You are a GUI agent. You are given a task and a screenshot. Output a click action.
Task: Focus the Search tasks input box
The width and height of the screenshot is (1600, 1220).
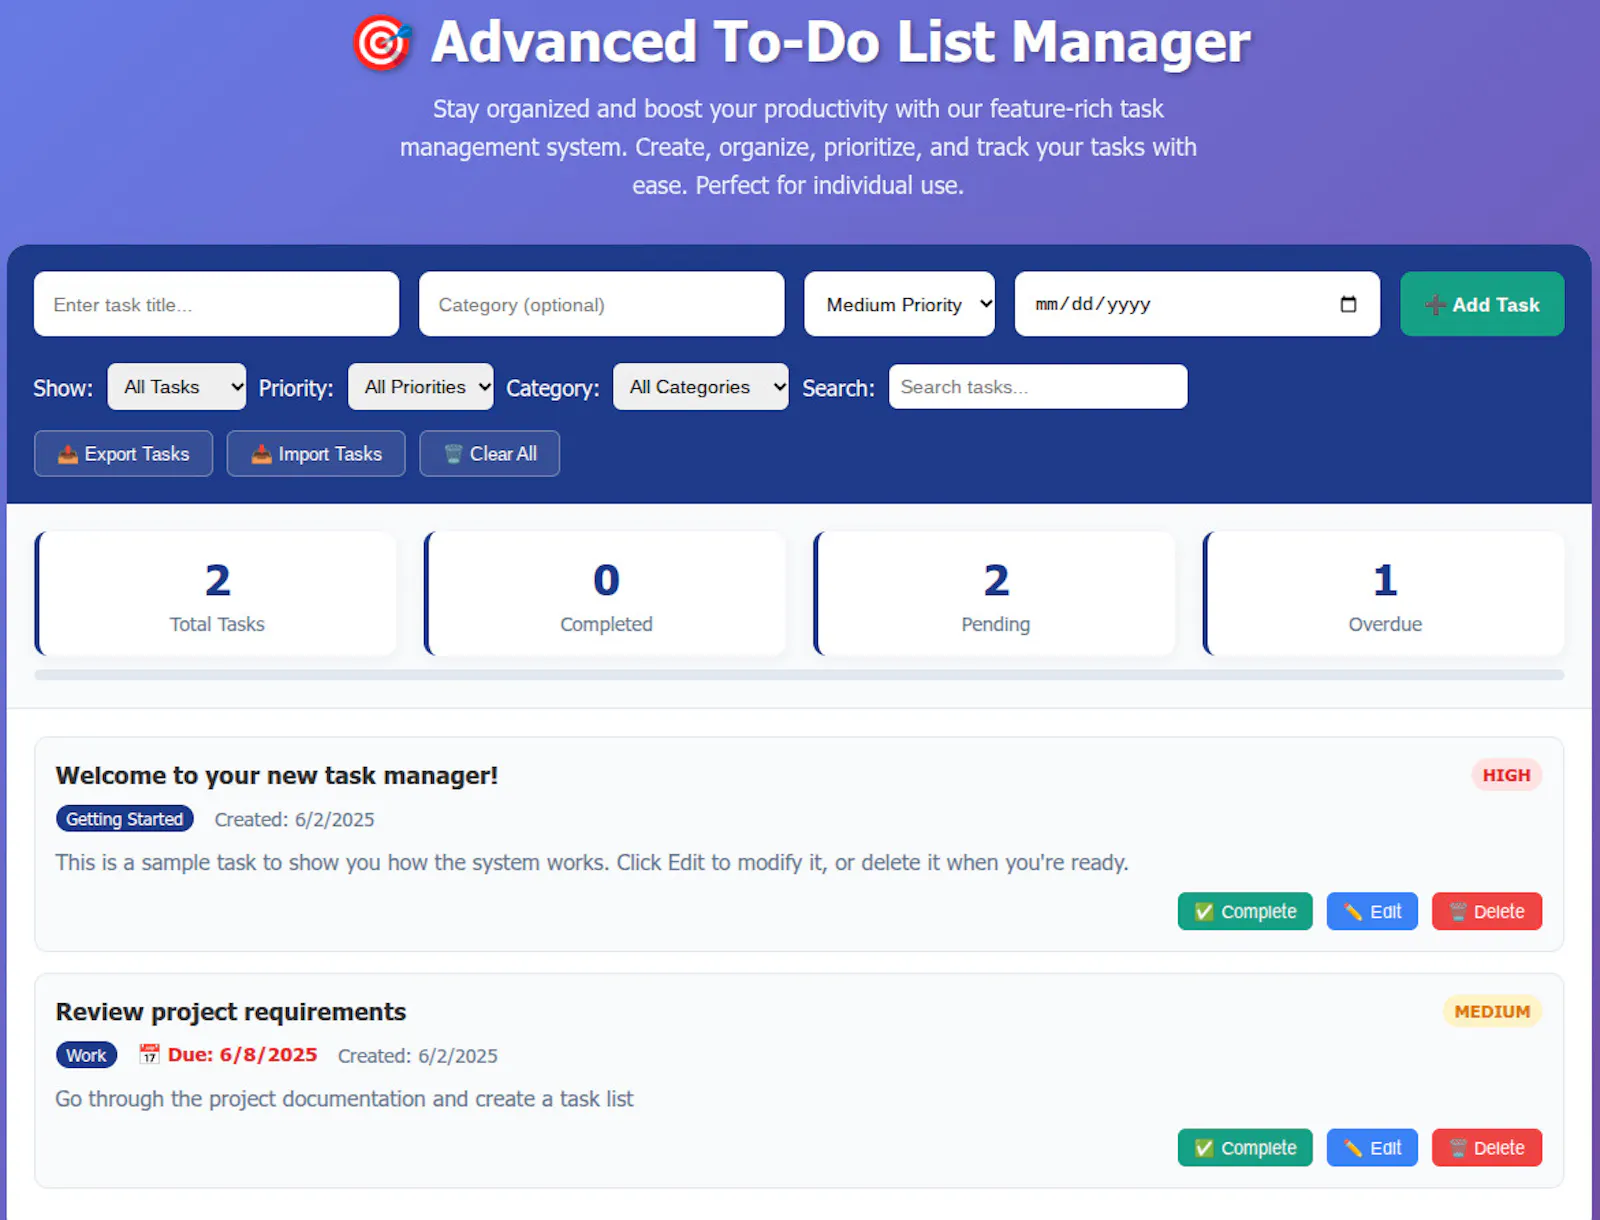1038,387
